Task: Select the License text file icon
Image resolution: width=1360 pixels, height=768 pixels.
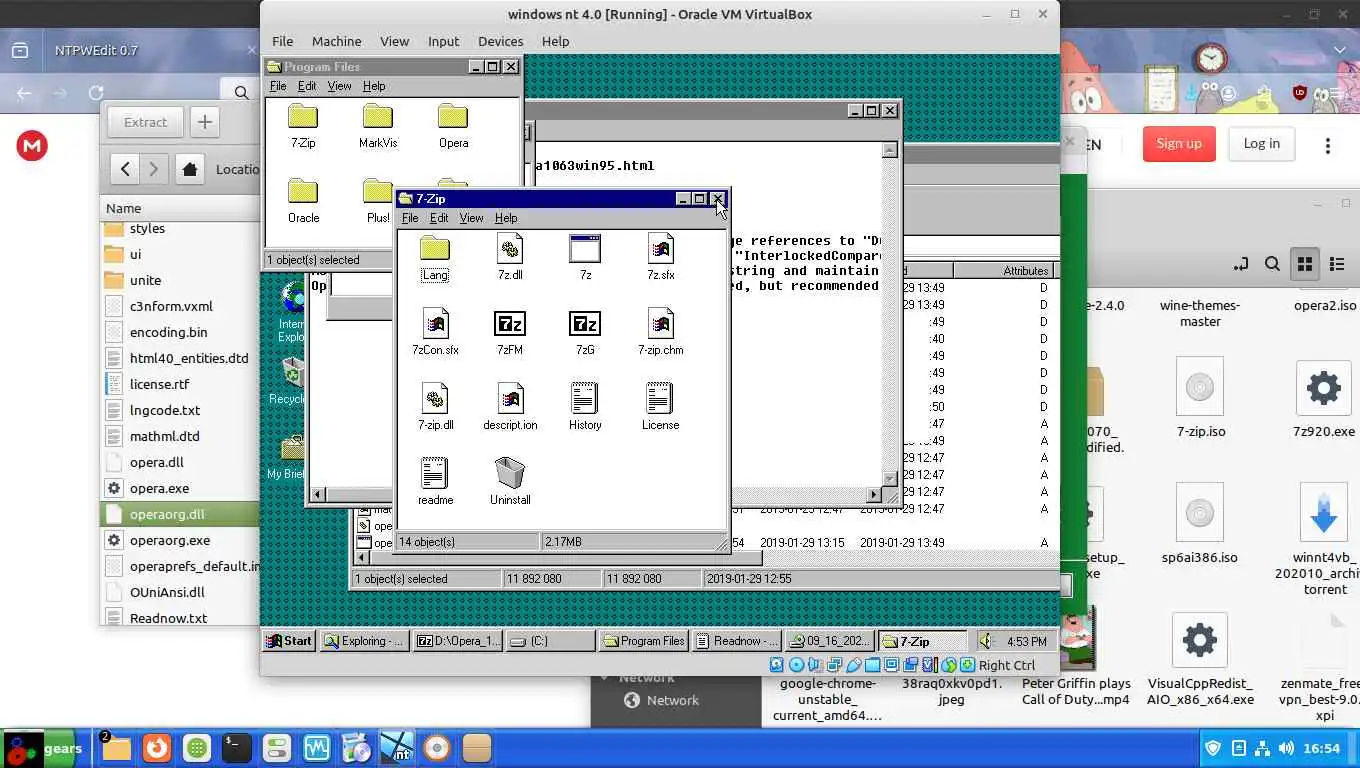Action: tap(660, 399)
